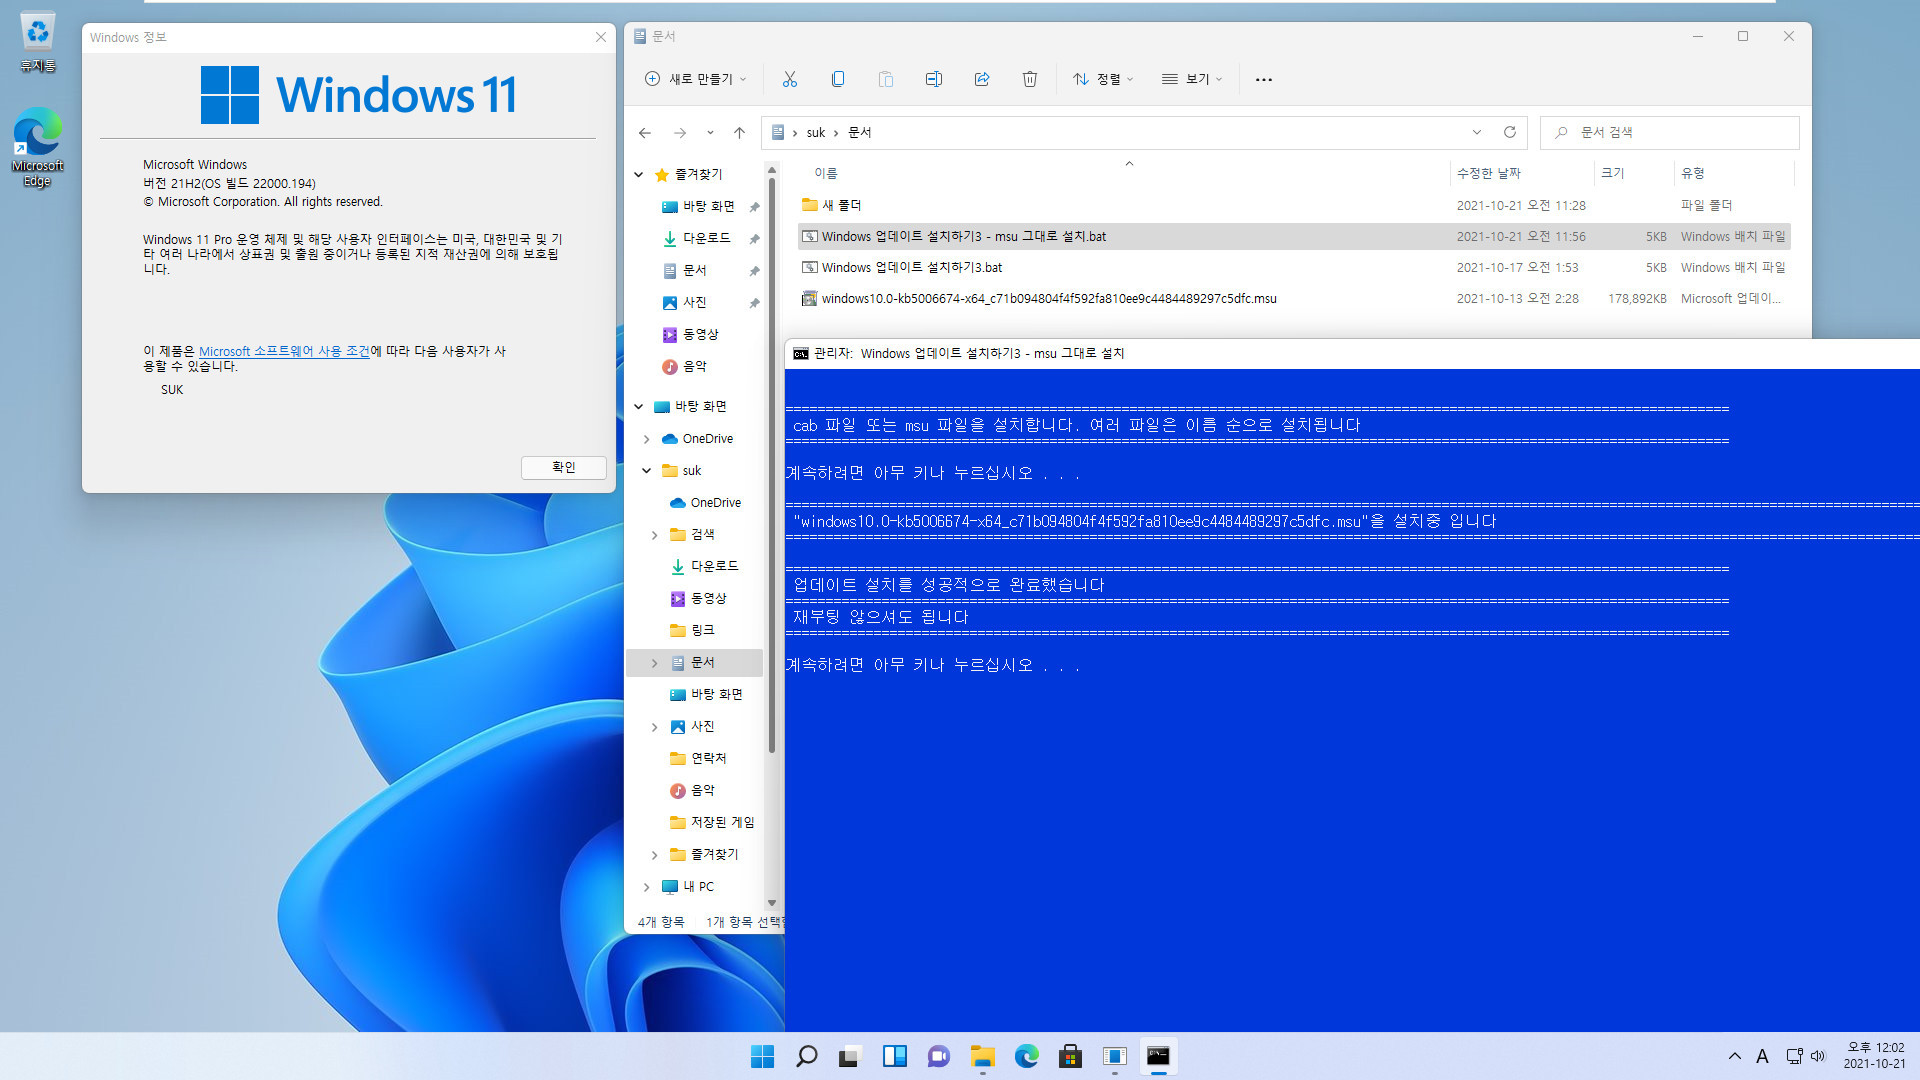Collapse the suk tree node

[x=647, y=470]
